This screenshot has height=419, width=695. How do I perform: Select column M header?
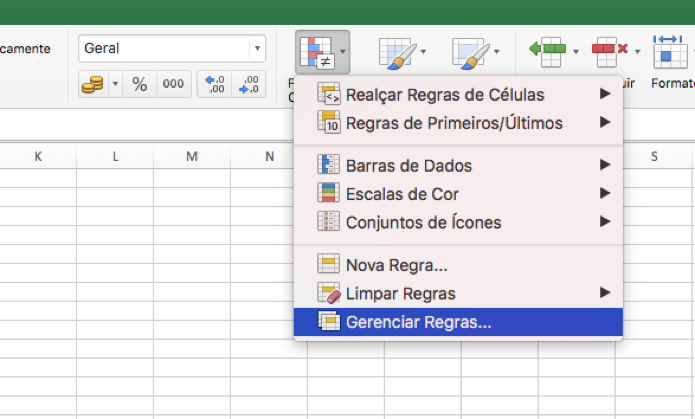coord(192,156)
